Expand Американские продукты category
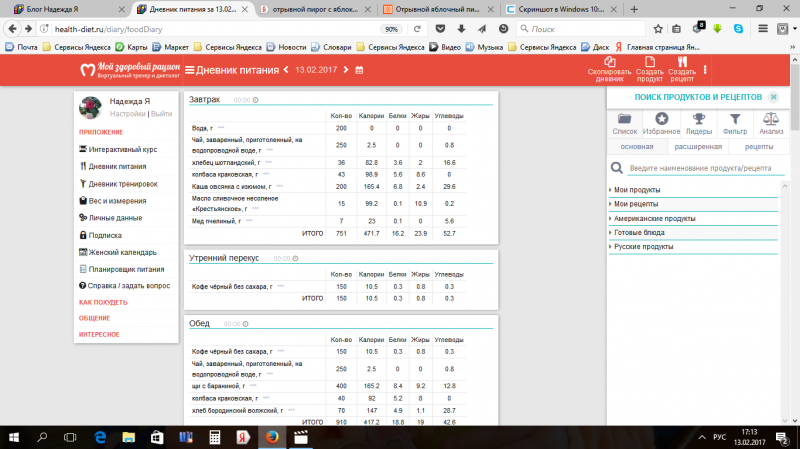This screenshot has height=449, width=800. click(x=654, y=218)
